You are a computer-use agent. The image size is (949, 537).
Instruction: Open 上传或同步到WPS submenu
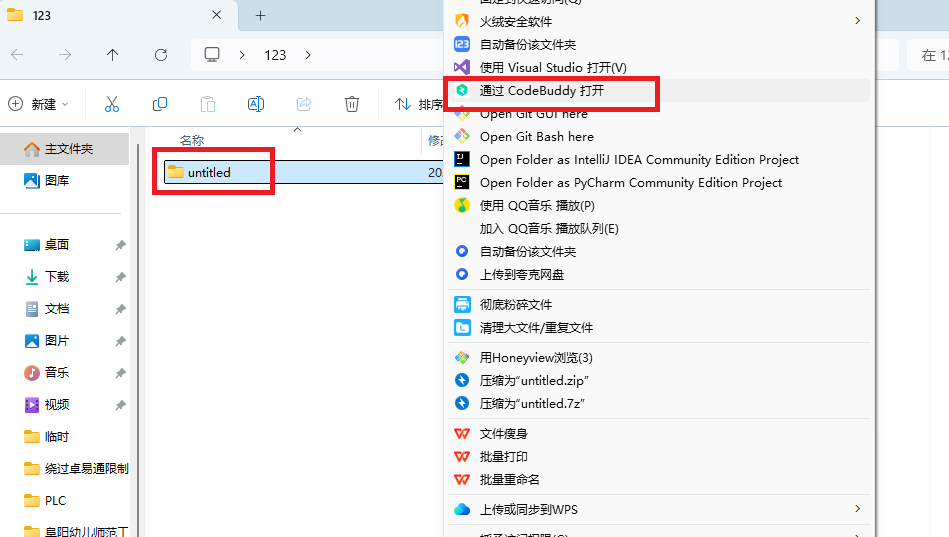pyautogui.click(x=658, y=509)
